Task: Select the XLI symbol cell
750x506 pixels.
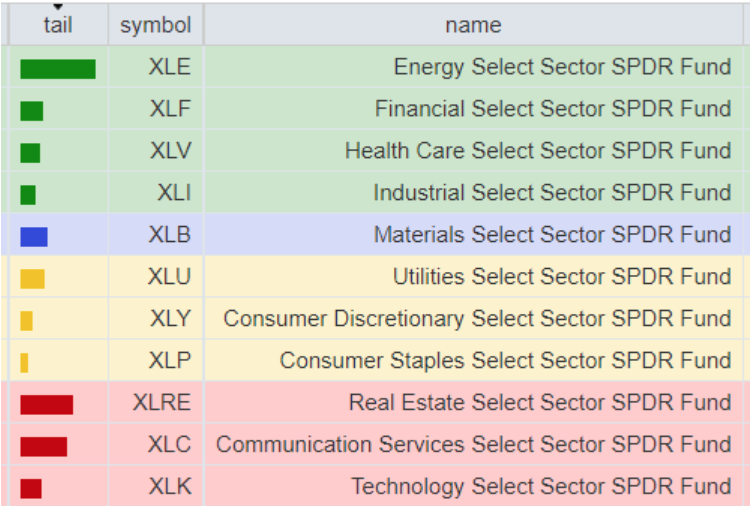Action: tap(173, 193)
